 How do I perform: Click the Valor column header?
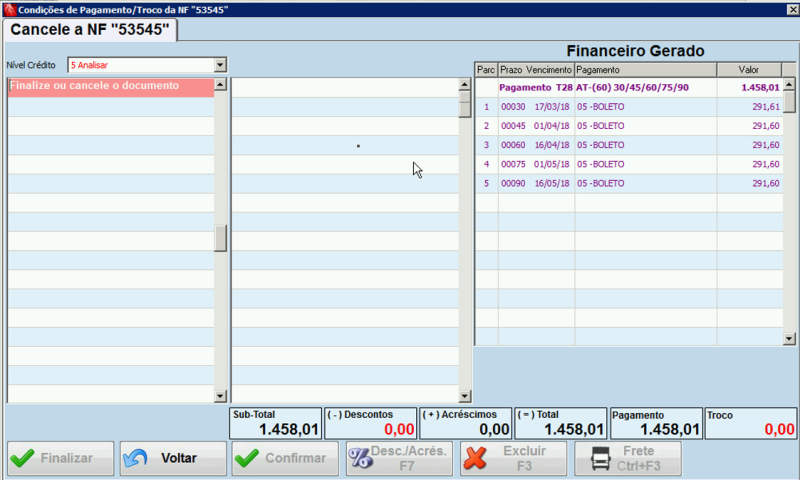point(749,70)
